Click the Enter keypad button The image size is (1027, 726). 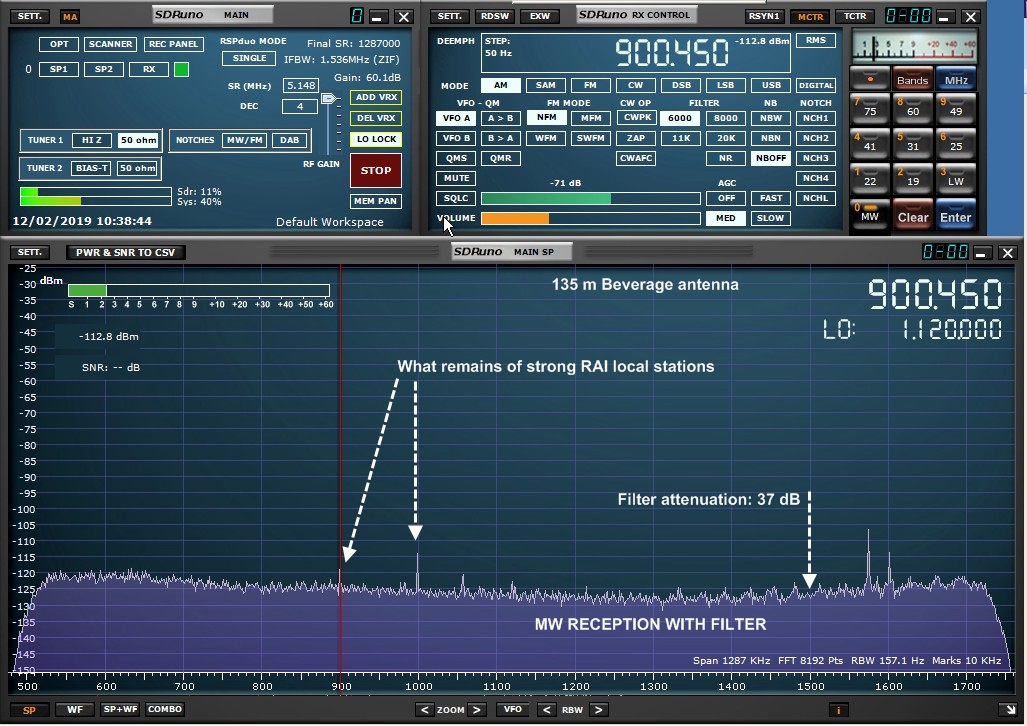[x=956, y=214]
